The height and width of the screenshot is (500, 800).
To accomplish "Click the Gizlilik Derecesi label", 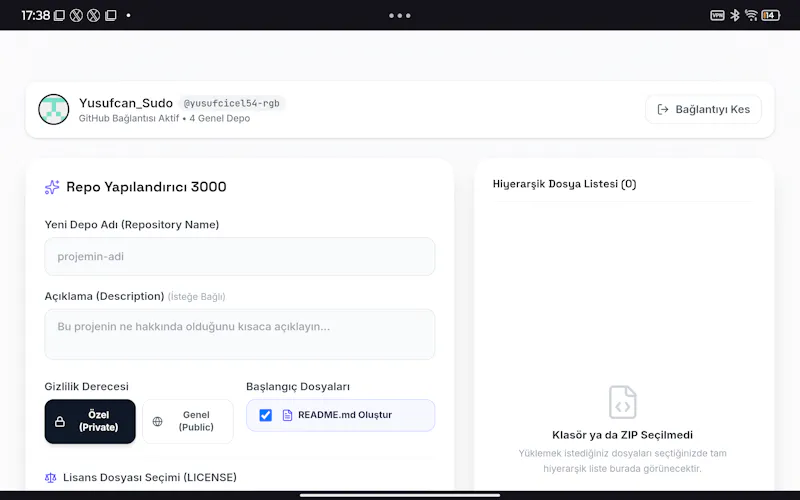I will pos(87,387).
